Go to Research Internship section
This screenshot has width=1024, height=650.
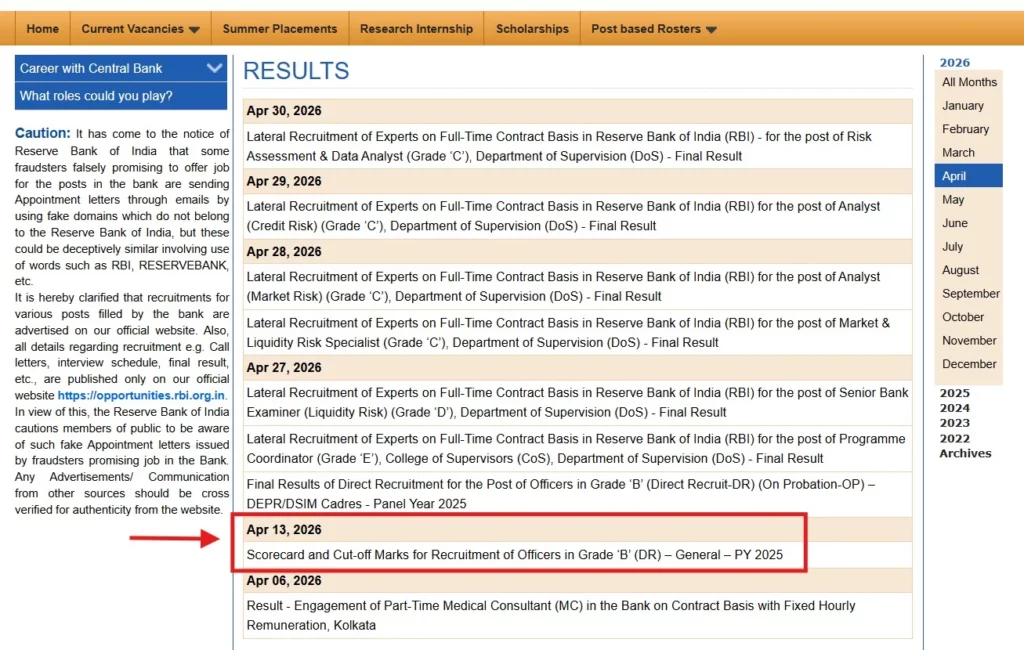(416, 29)
